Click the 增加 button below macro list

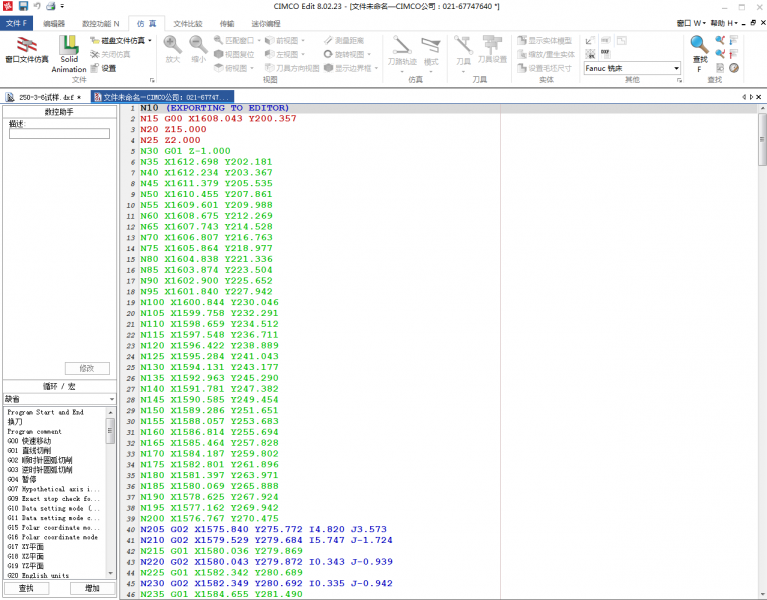pyautogui.click(x=92, y=588)
